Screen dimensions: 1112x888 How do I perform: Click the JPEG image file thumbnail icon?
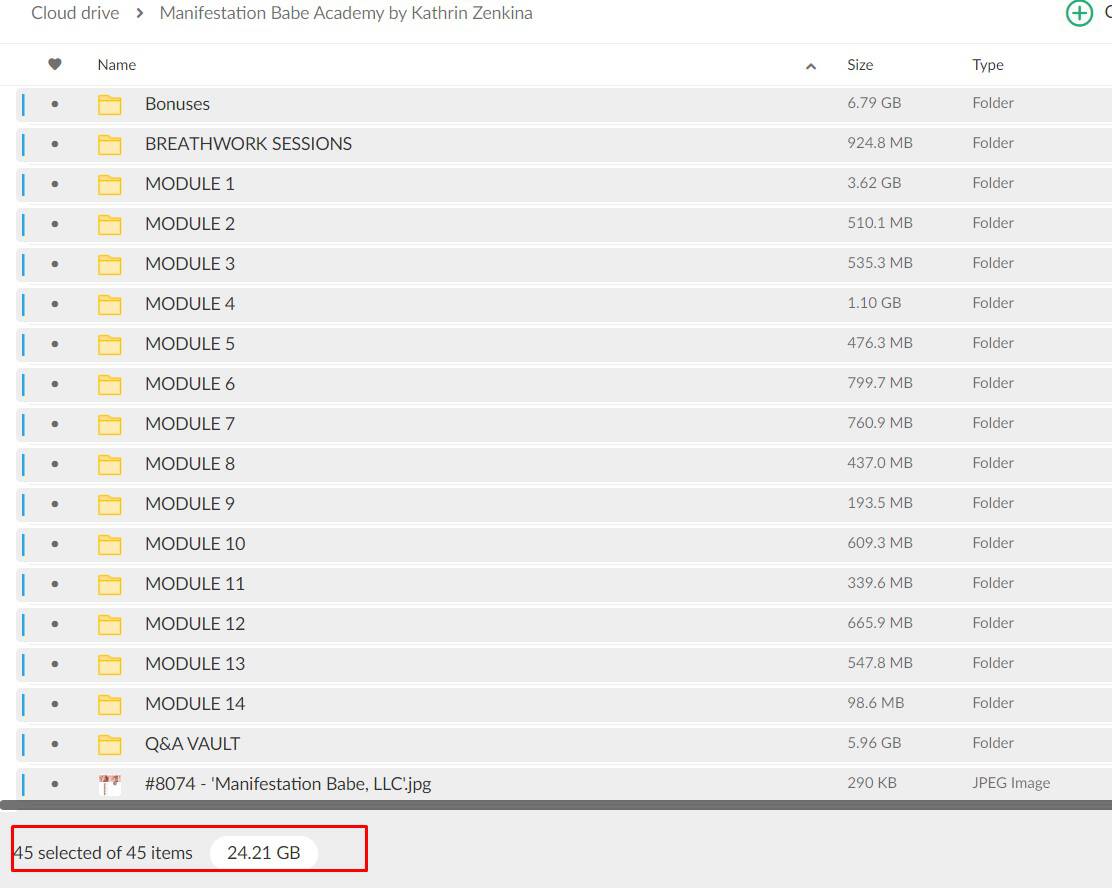click(x=109, y=784)
